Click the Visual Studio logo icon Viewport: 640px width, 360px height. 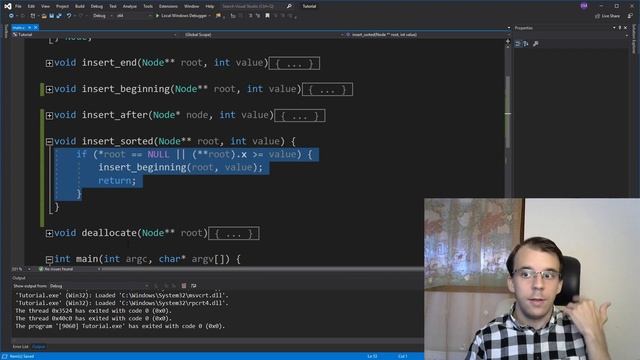pyautogui.click(x=7, y=6)
